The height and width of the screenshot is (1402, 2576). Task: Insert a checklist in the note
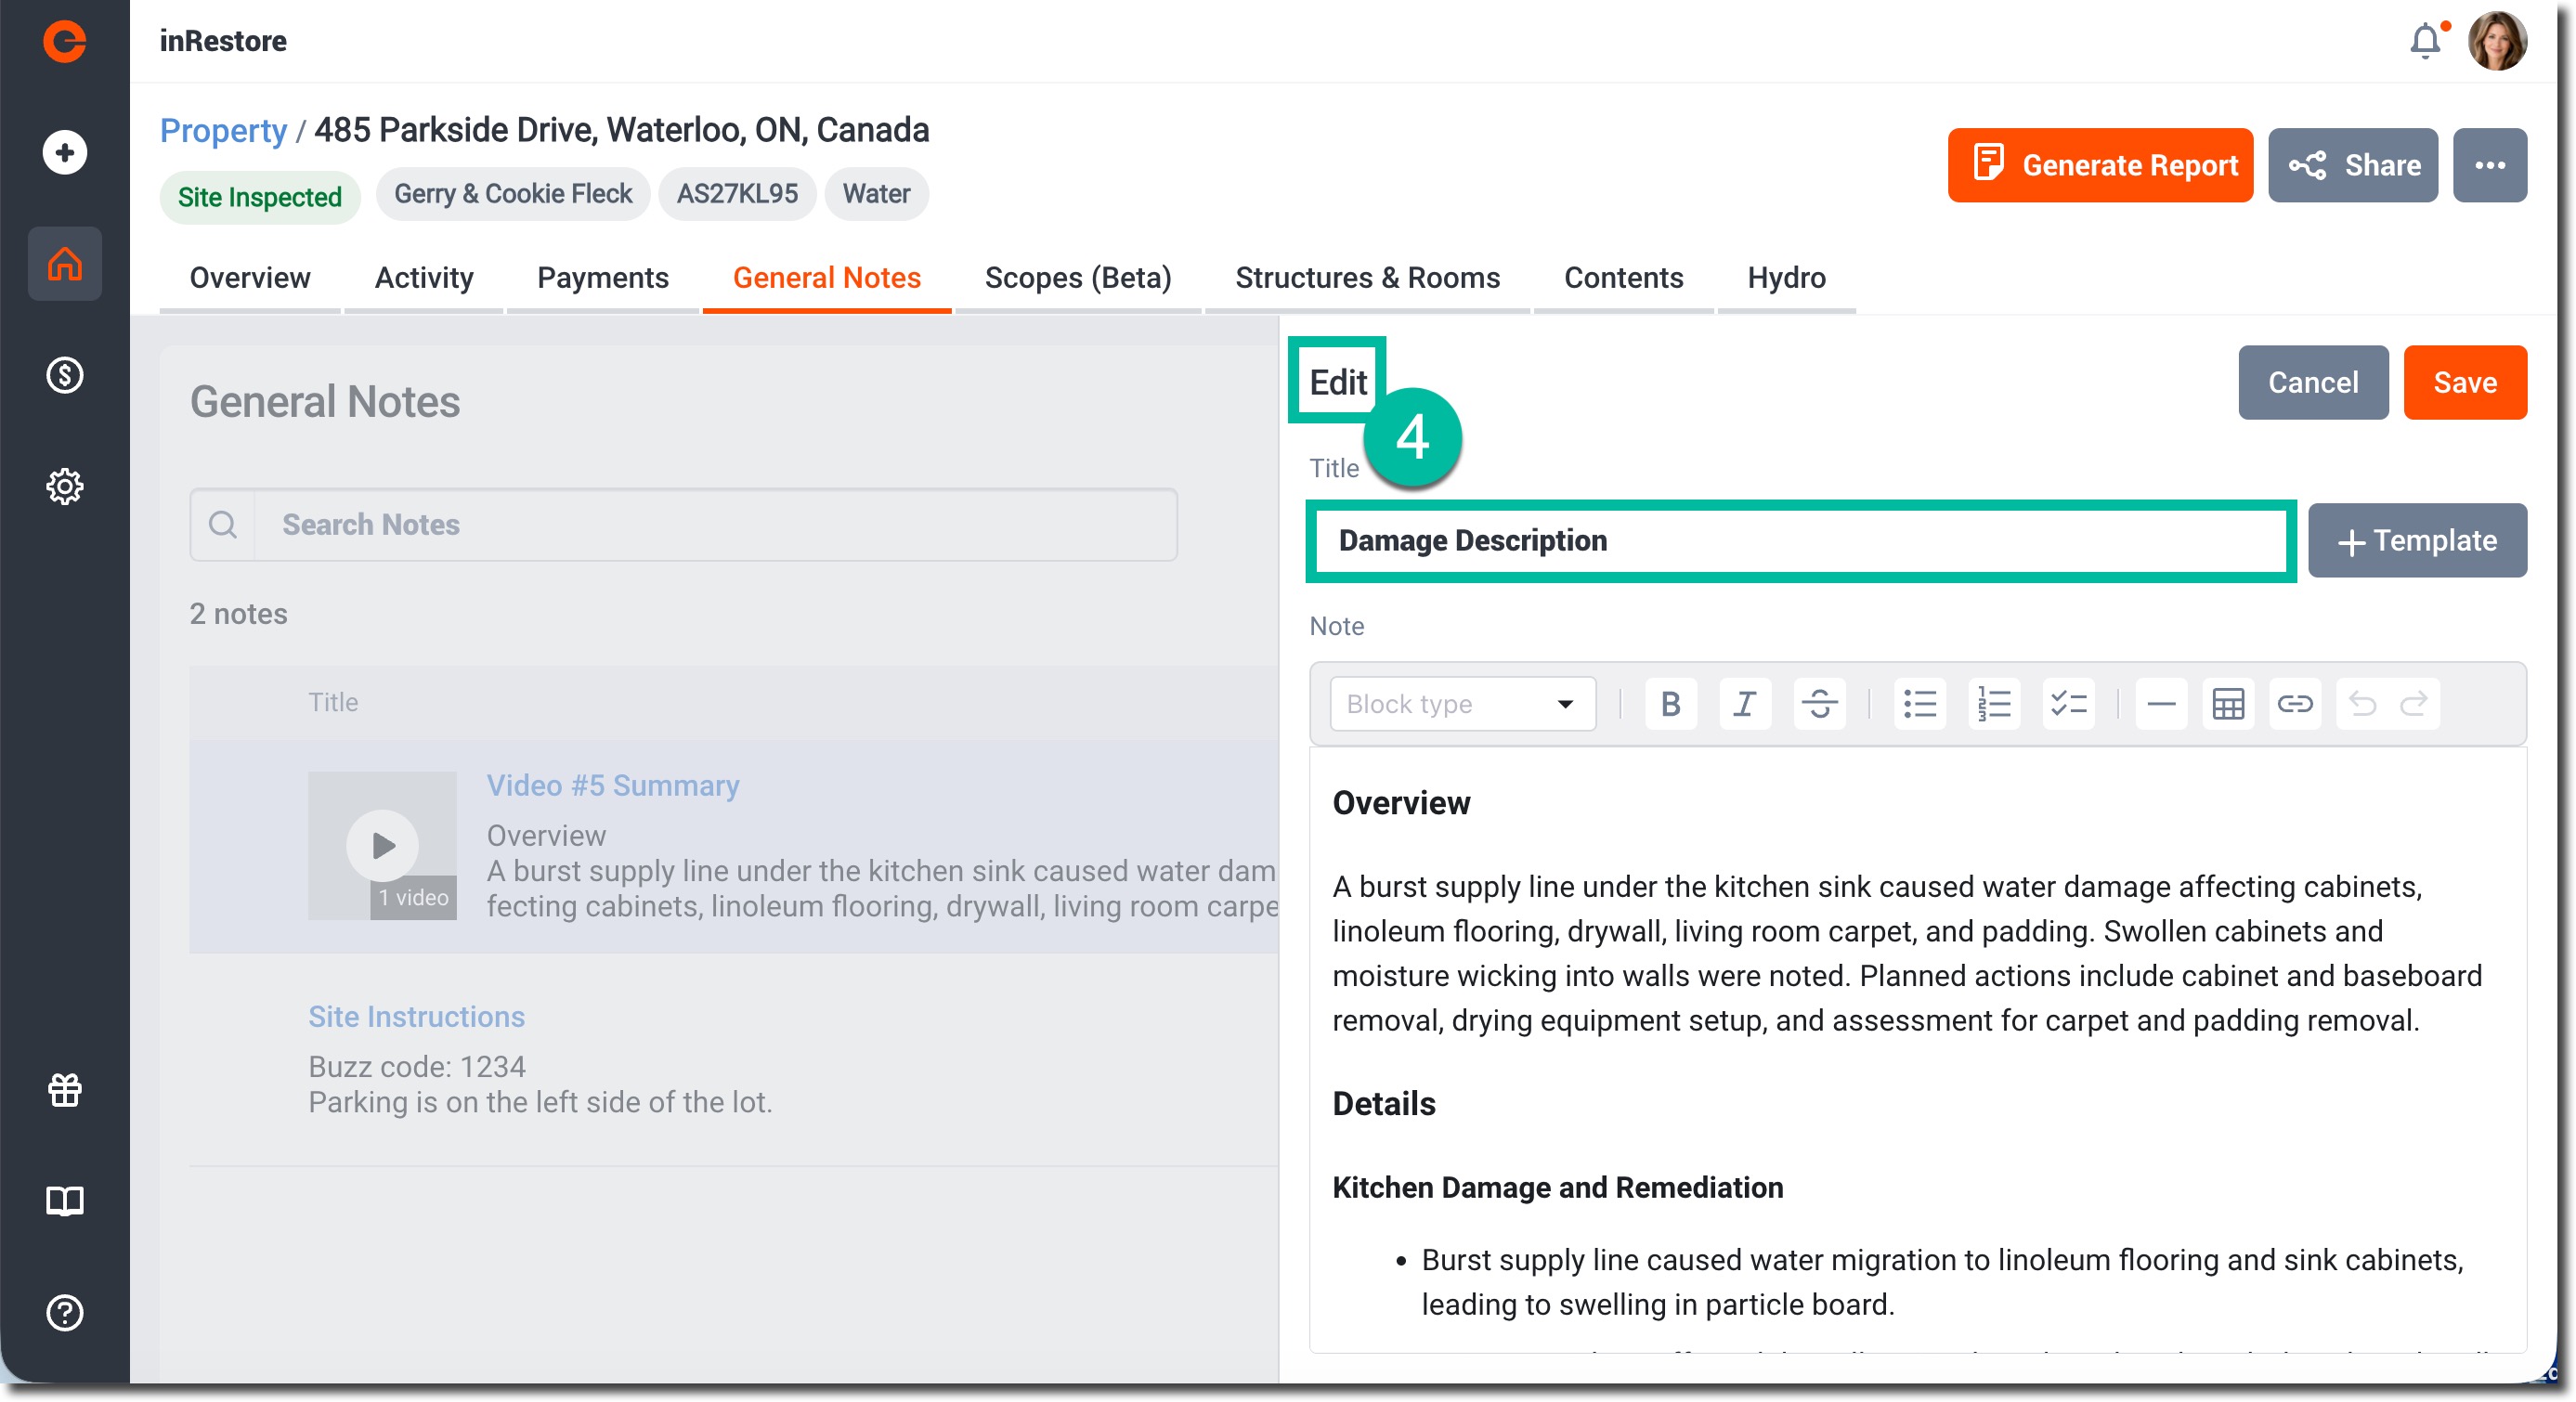point(2067,704)
